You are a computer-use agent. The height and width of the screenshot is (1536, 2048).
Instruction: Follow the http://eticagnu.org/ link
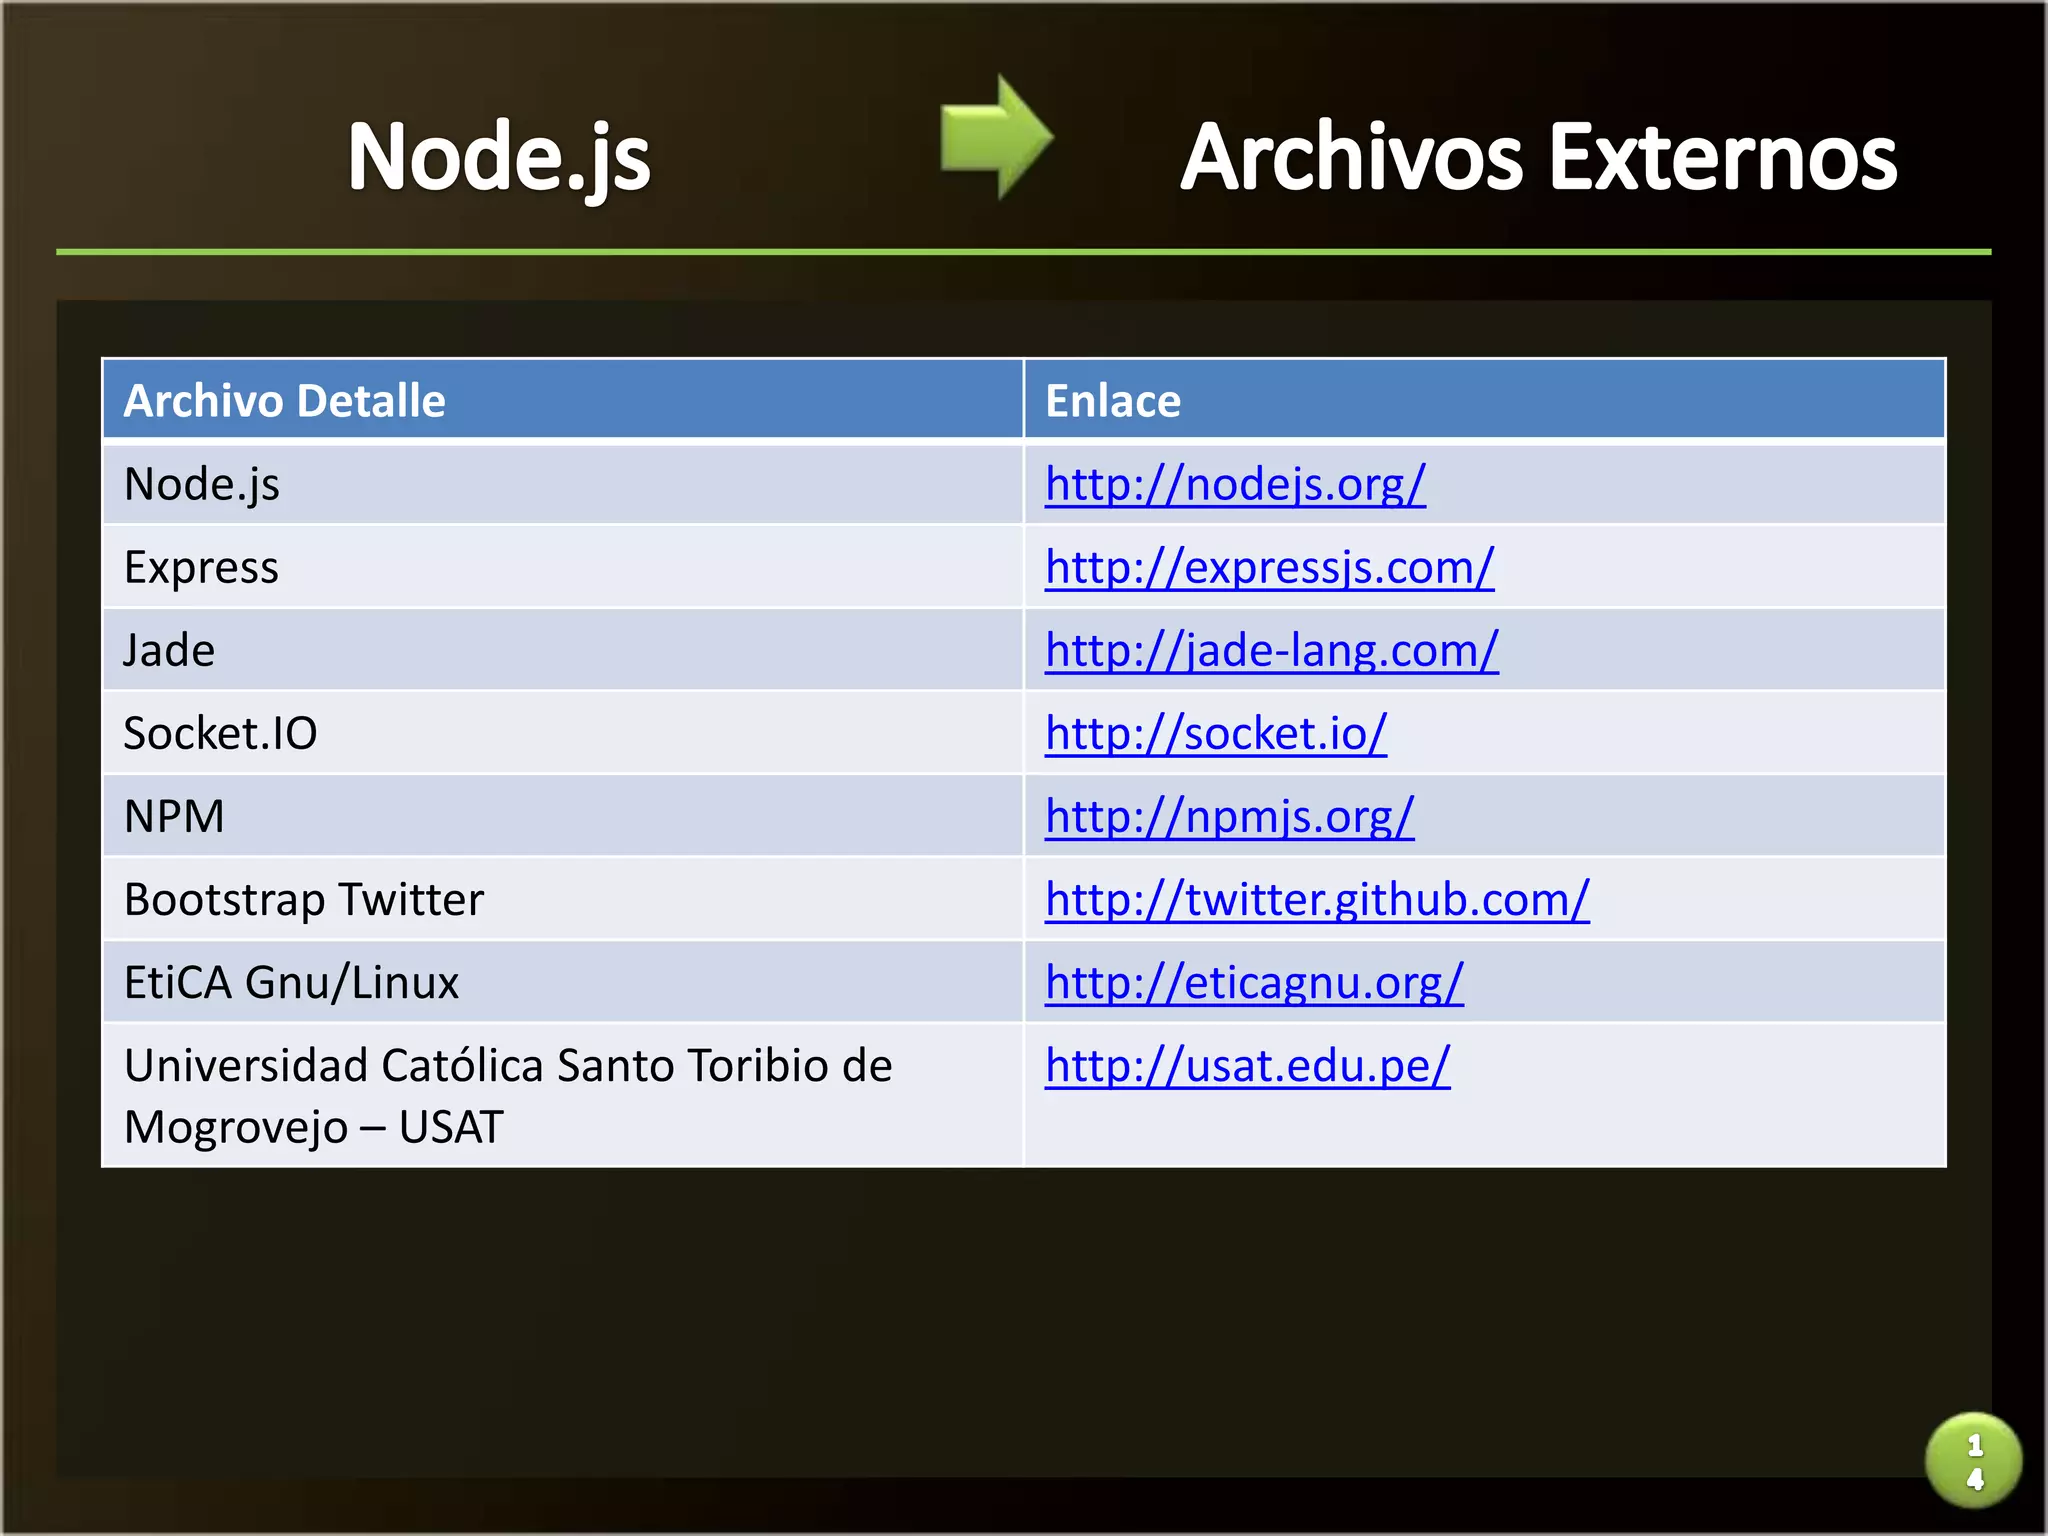point(1254,982)
